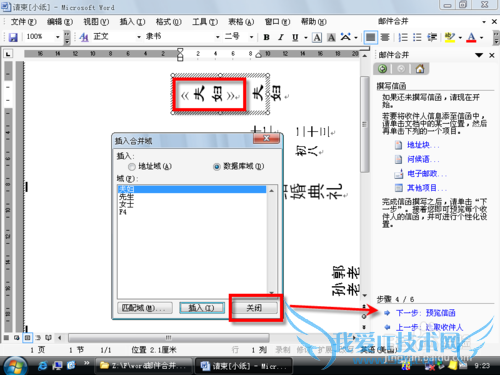Go to 上一步: 选取收件人

429,327
